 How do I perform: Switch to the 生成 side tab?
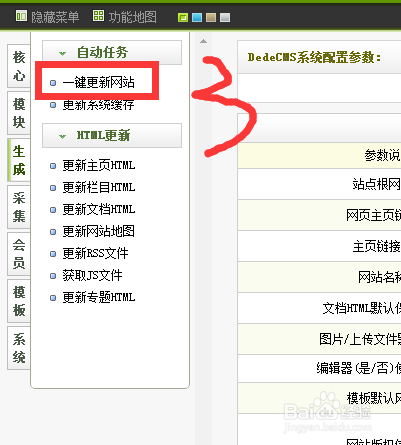point(19,160)
